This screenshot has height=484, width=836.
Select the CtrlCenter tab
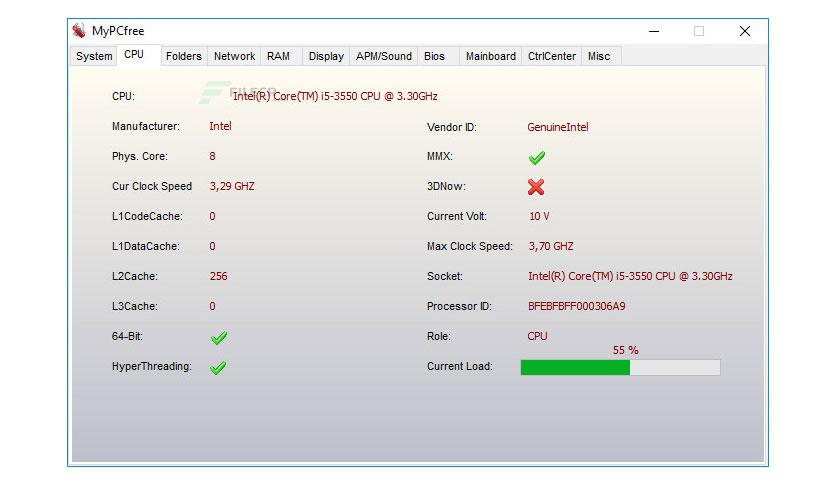552,56
